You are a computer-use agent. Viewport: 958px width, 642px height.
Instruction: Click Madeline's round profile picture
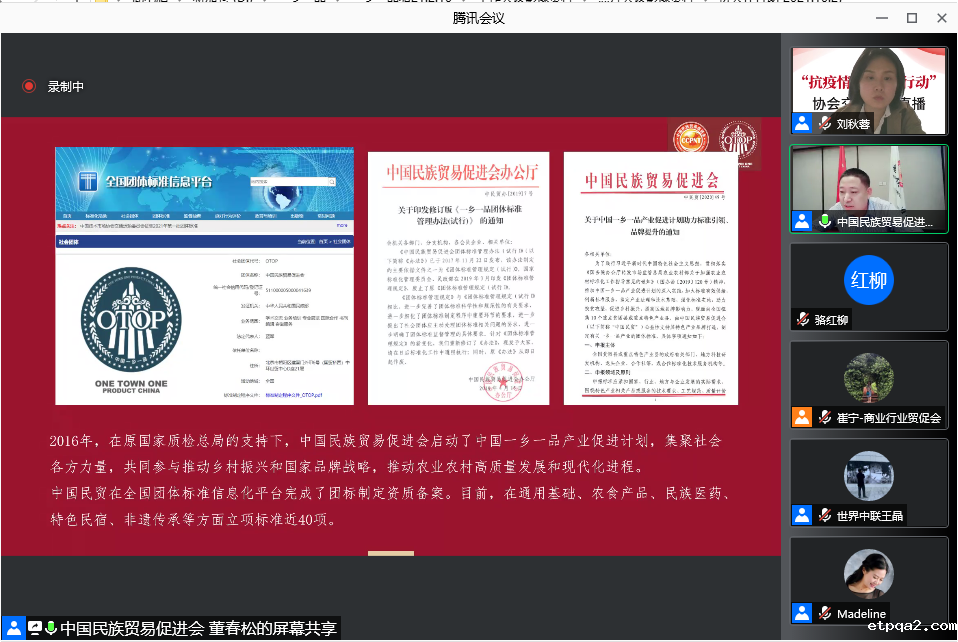pyautogui.click(x=868, y=573)
